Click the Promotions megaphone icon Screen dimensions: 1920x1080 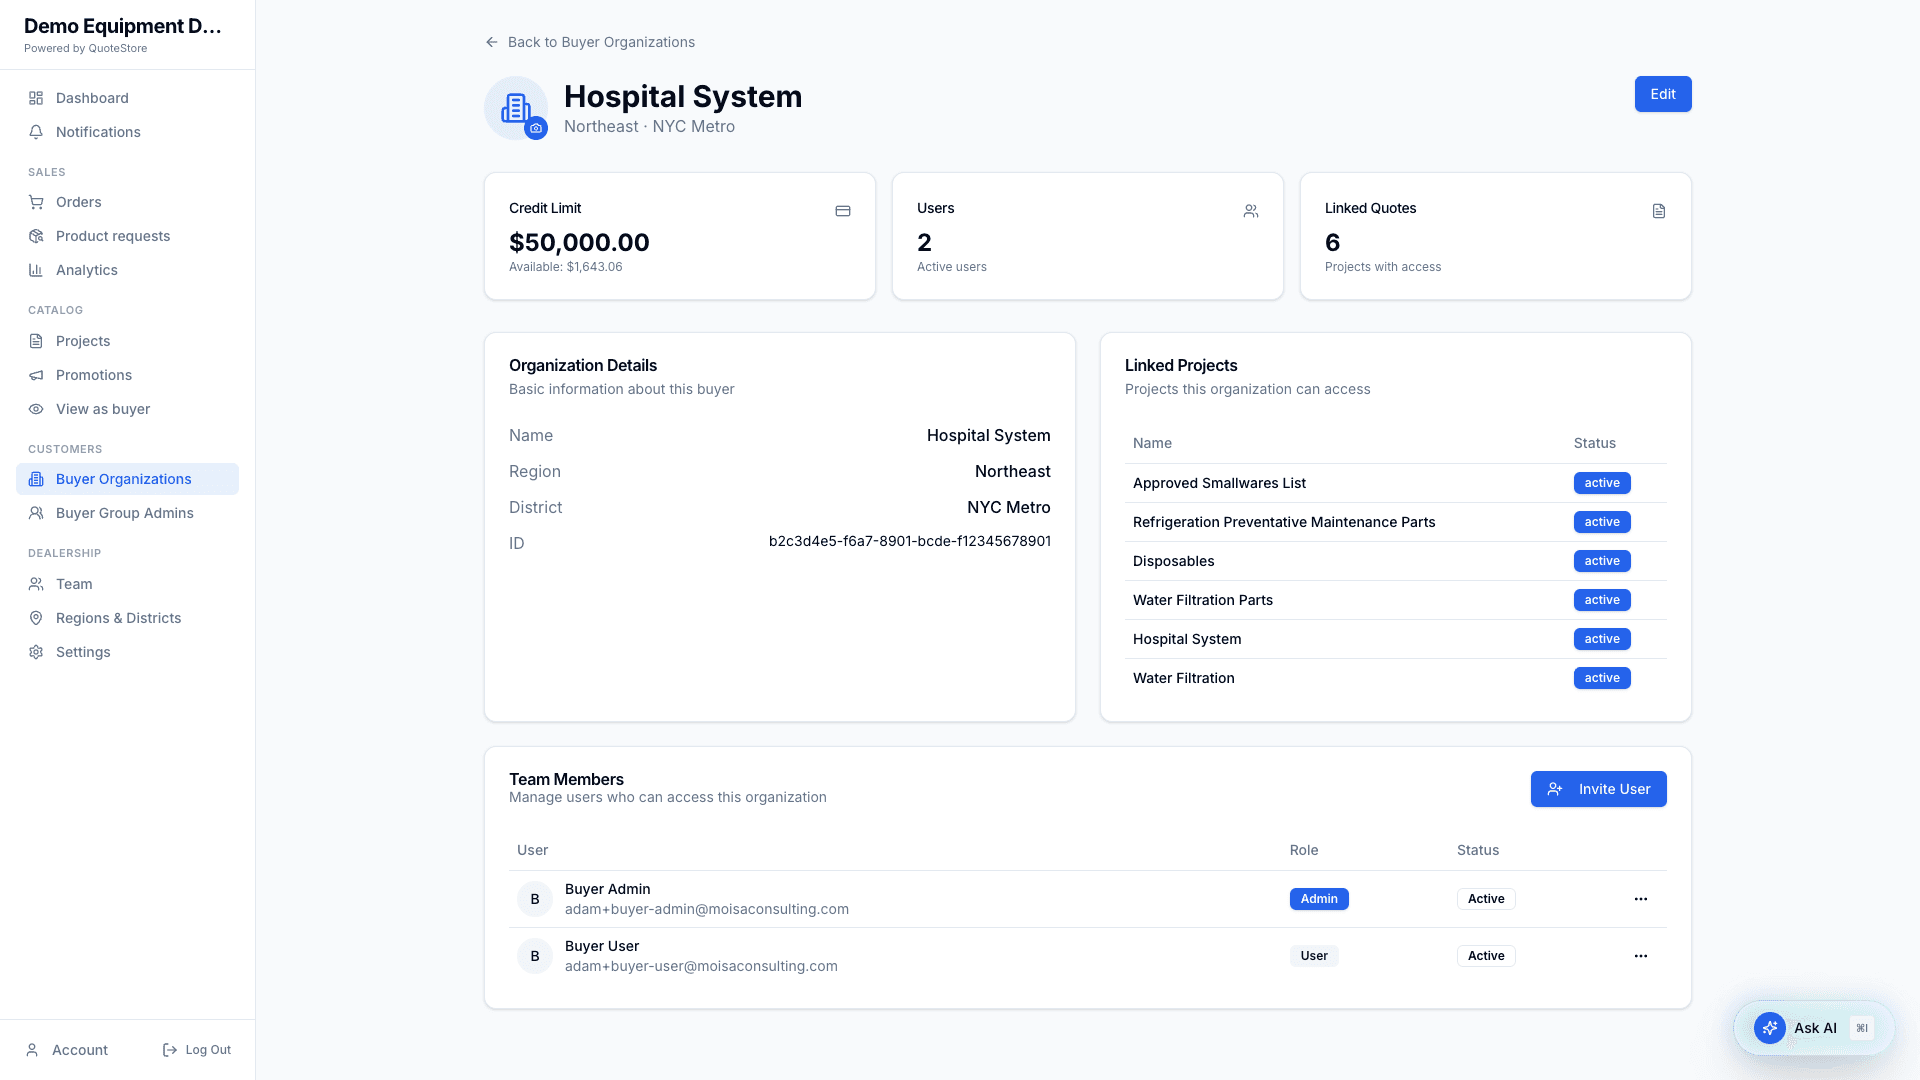(x=36, y=375)
